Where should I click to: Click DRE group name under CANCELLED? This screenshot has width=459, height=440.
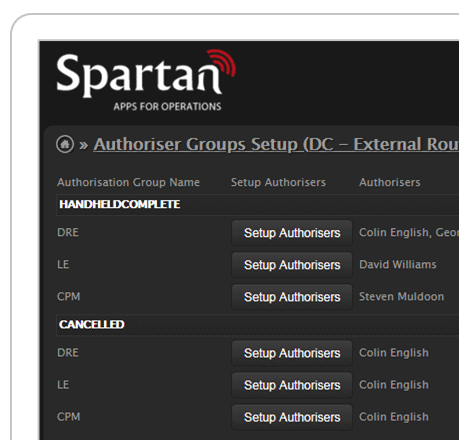[x=68, y=353]
